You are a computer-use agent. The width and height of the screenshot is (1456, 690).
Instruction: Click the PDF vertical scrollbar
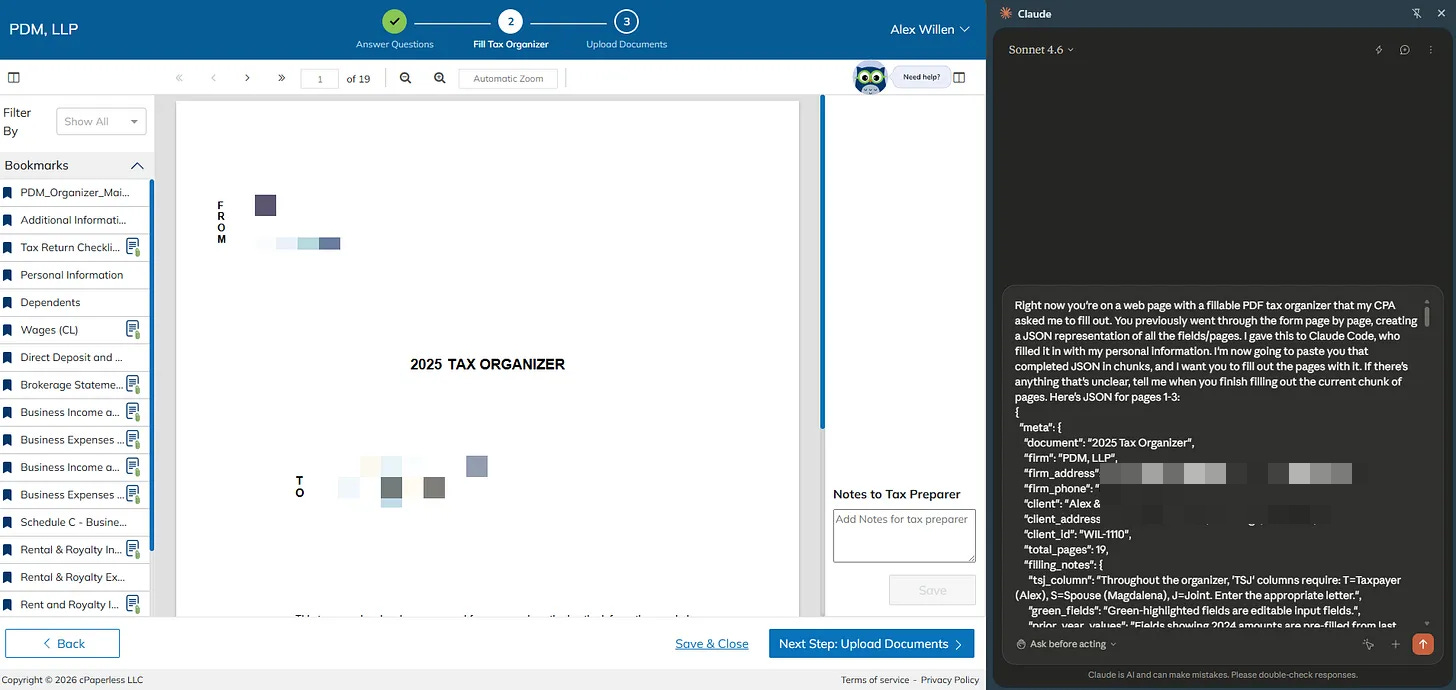(x=822, y=263)
